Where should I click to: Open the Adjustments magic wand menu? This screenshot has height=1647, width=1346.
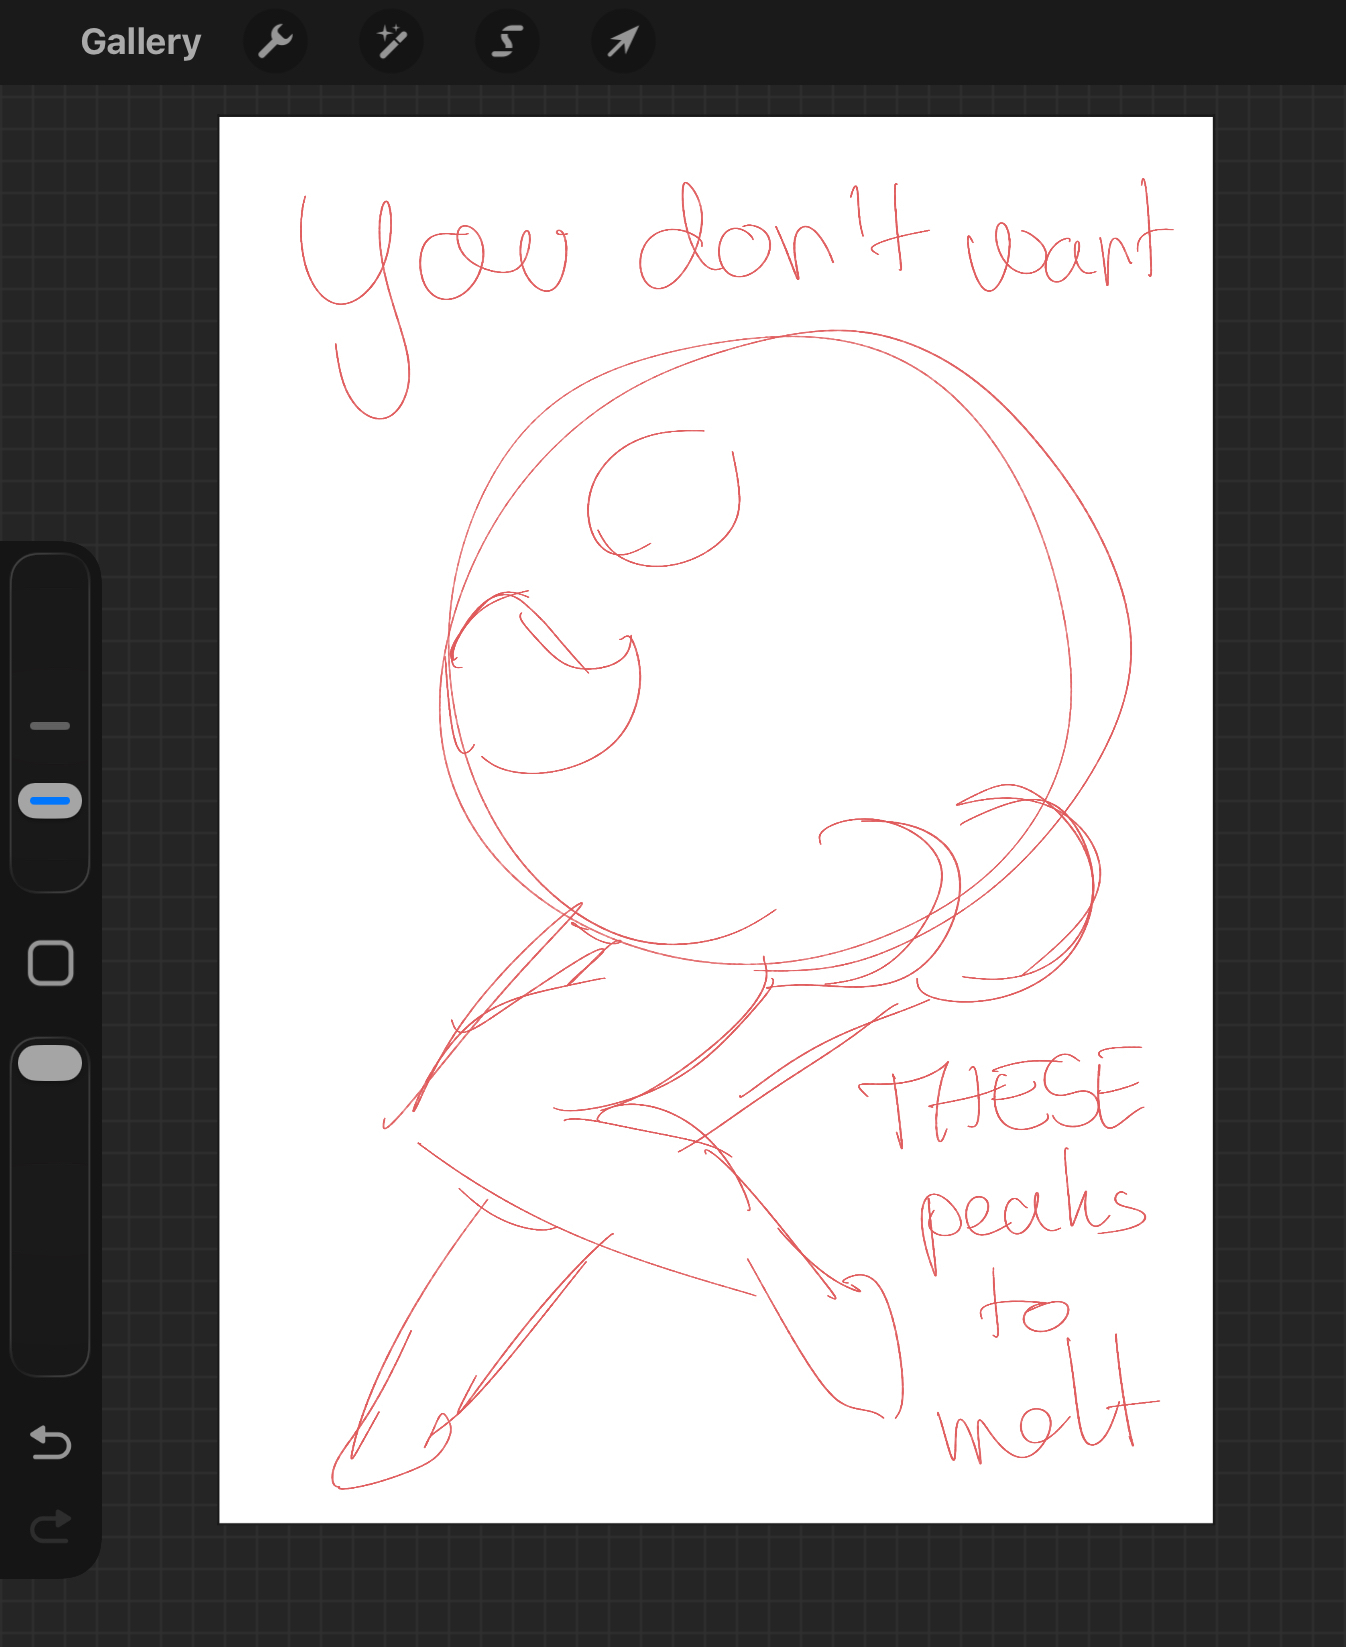point(391,42)
